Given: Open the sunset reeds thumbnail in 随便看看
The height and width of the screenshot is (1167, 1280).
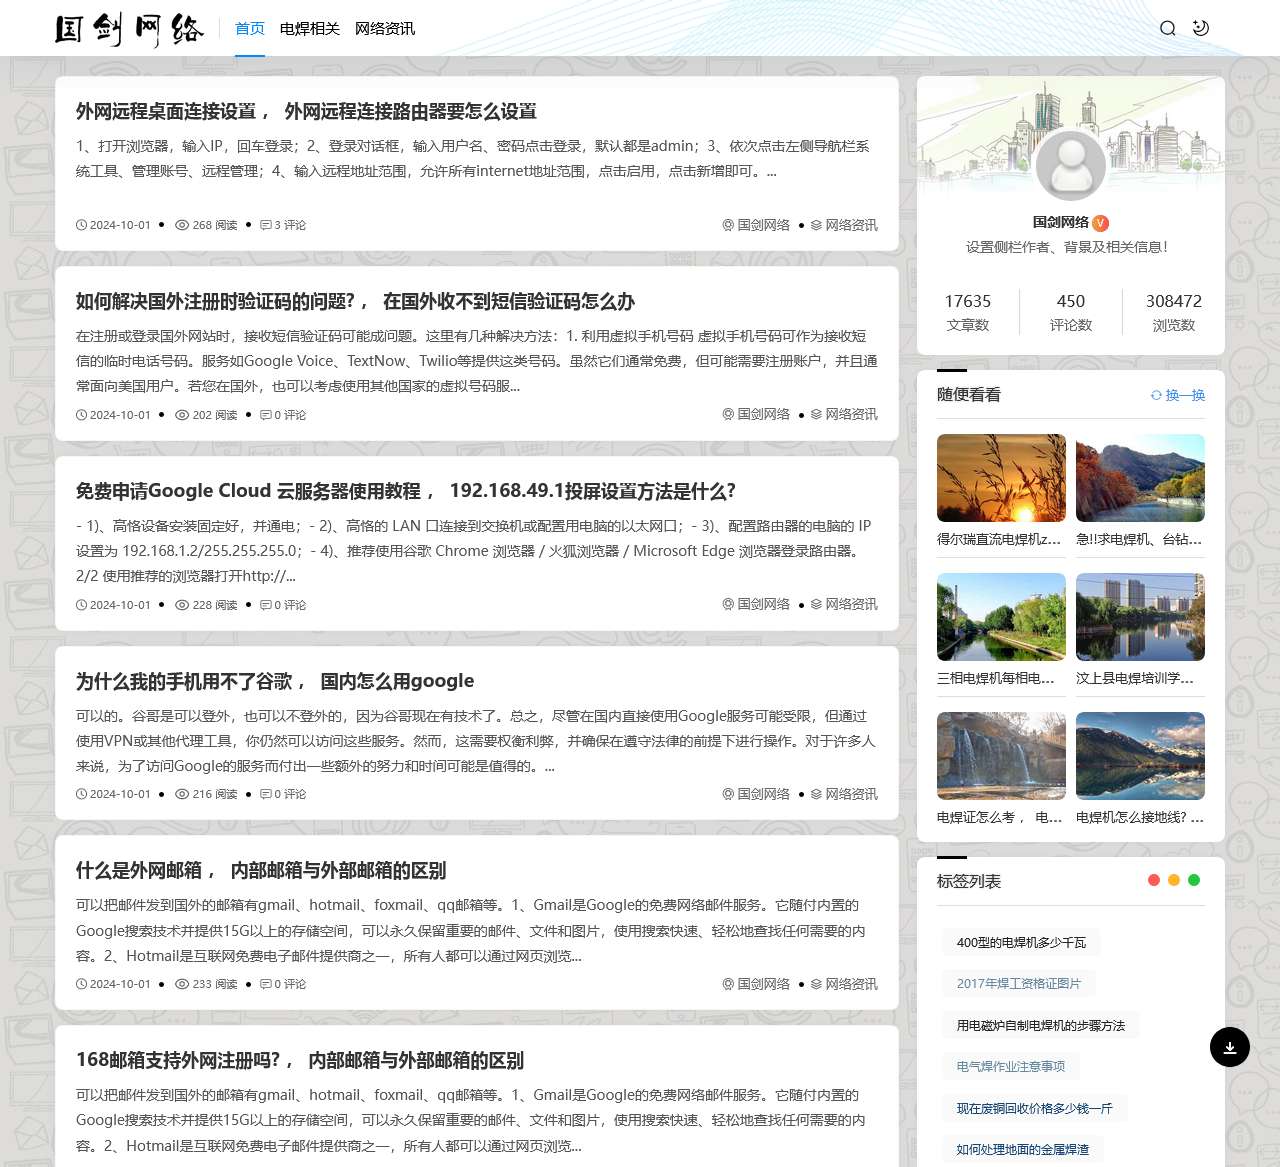Looking at the screenshot, I should point(1001,477).
